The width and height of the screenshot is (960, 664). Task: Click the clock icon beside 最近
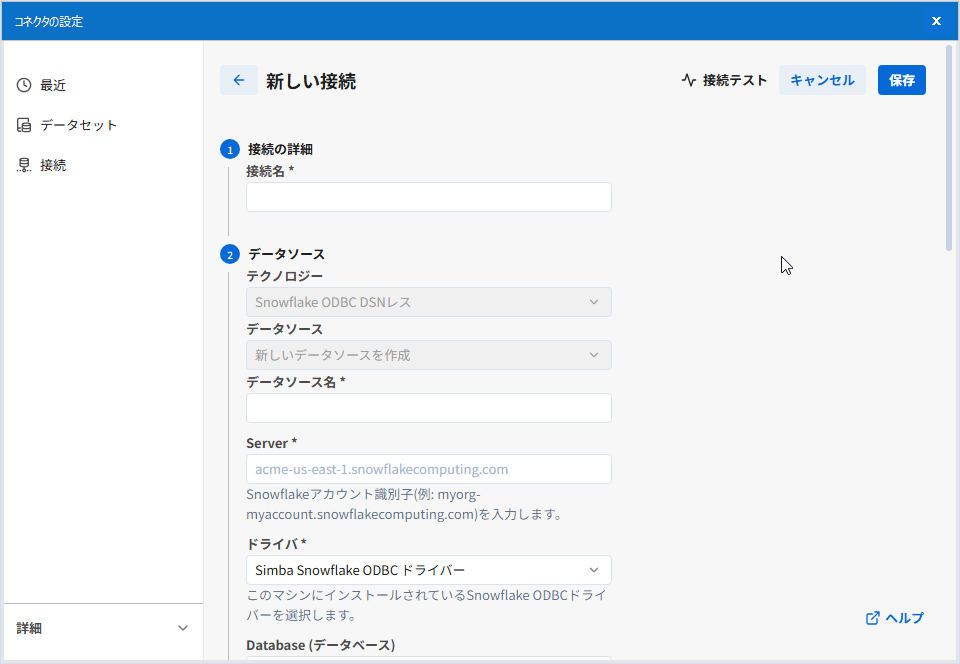tap(24, 85)
